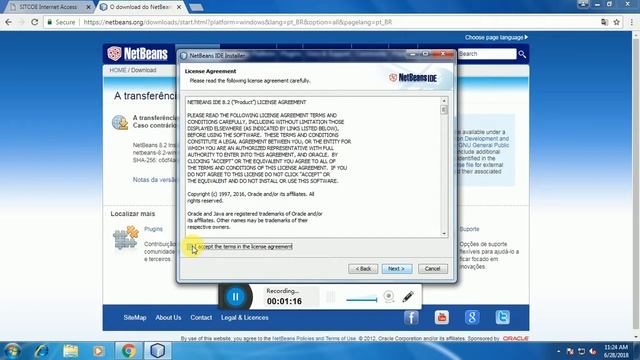Click the Plugins puzzle piece image
The image size is (640, 360).
click(126, 238)
